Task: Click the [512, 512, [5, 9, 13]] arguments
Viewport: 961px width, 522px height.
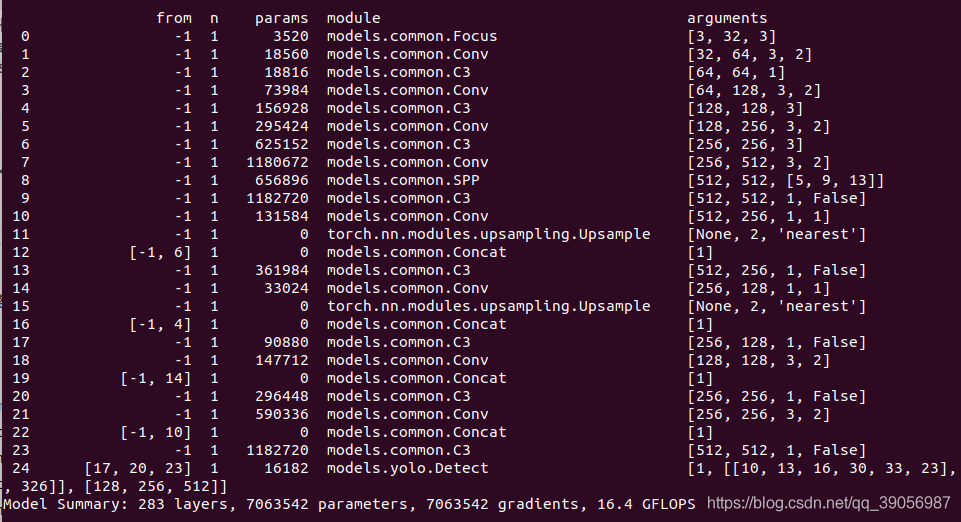Action: coord(785,180)
